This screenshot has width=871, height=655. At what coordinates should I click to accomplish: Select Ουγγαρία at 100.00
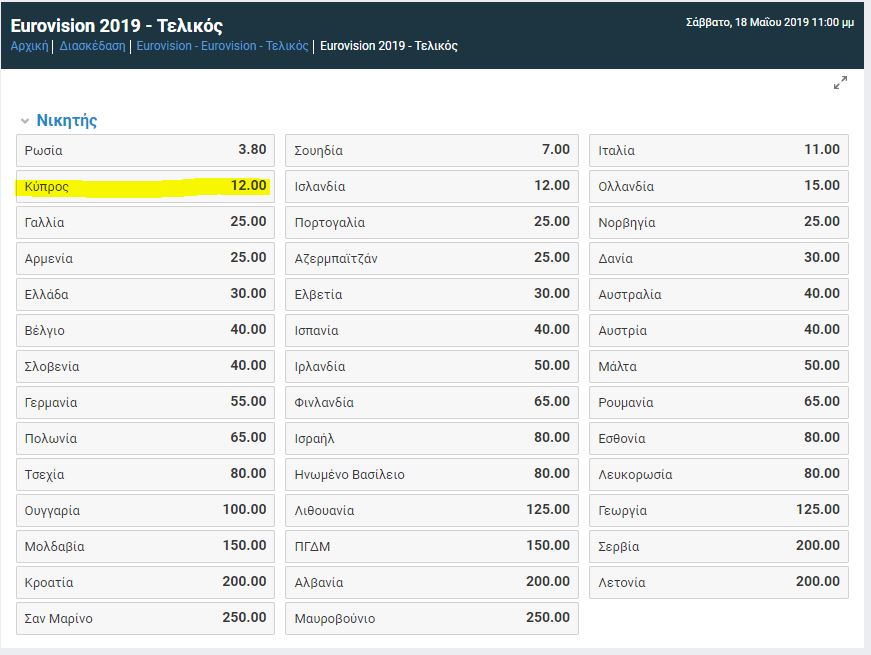146,511
